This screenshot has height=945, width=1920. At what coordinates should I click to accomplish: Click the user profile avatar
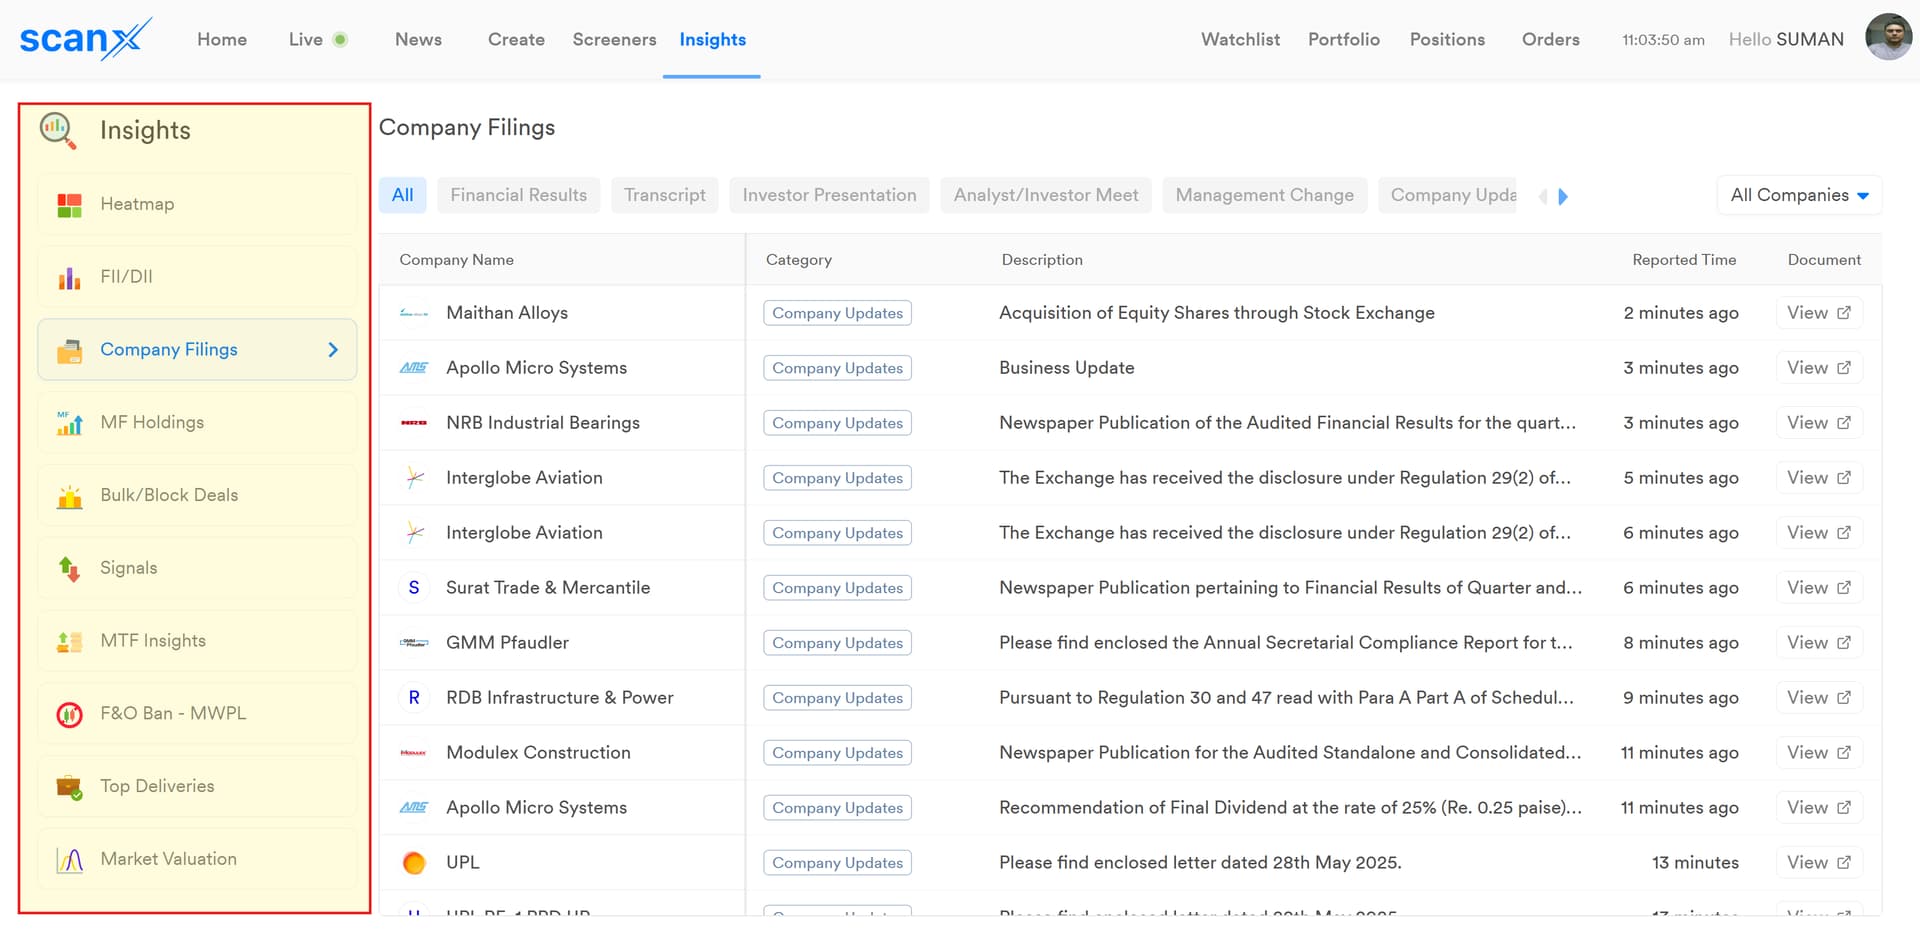pos(1888,38)
